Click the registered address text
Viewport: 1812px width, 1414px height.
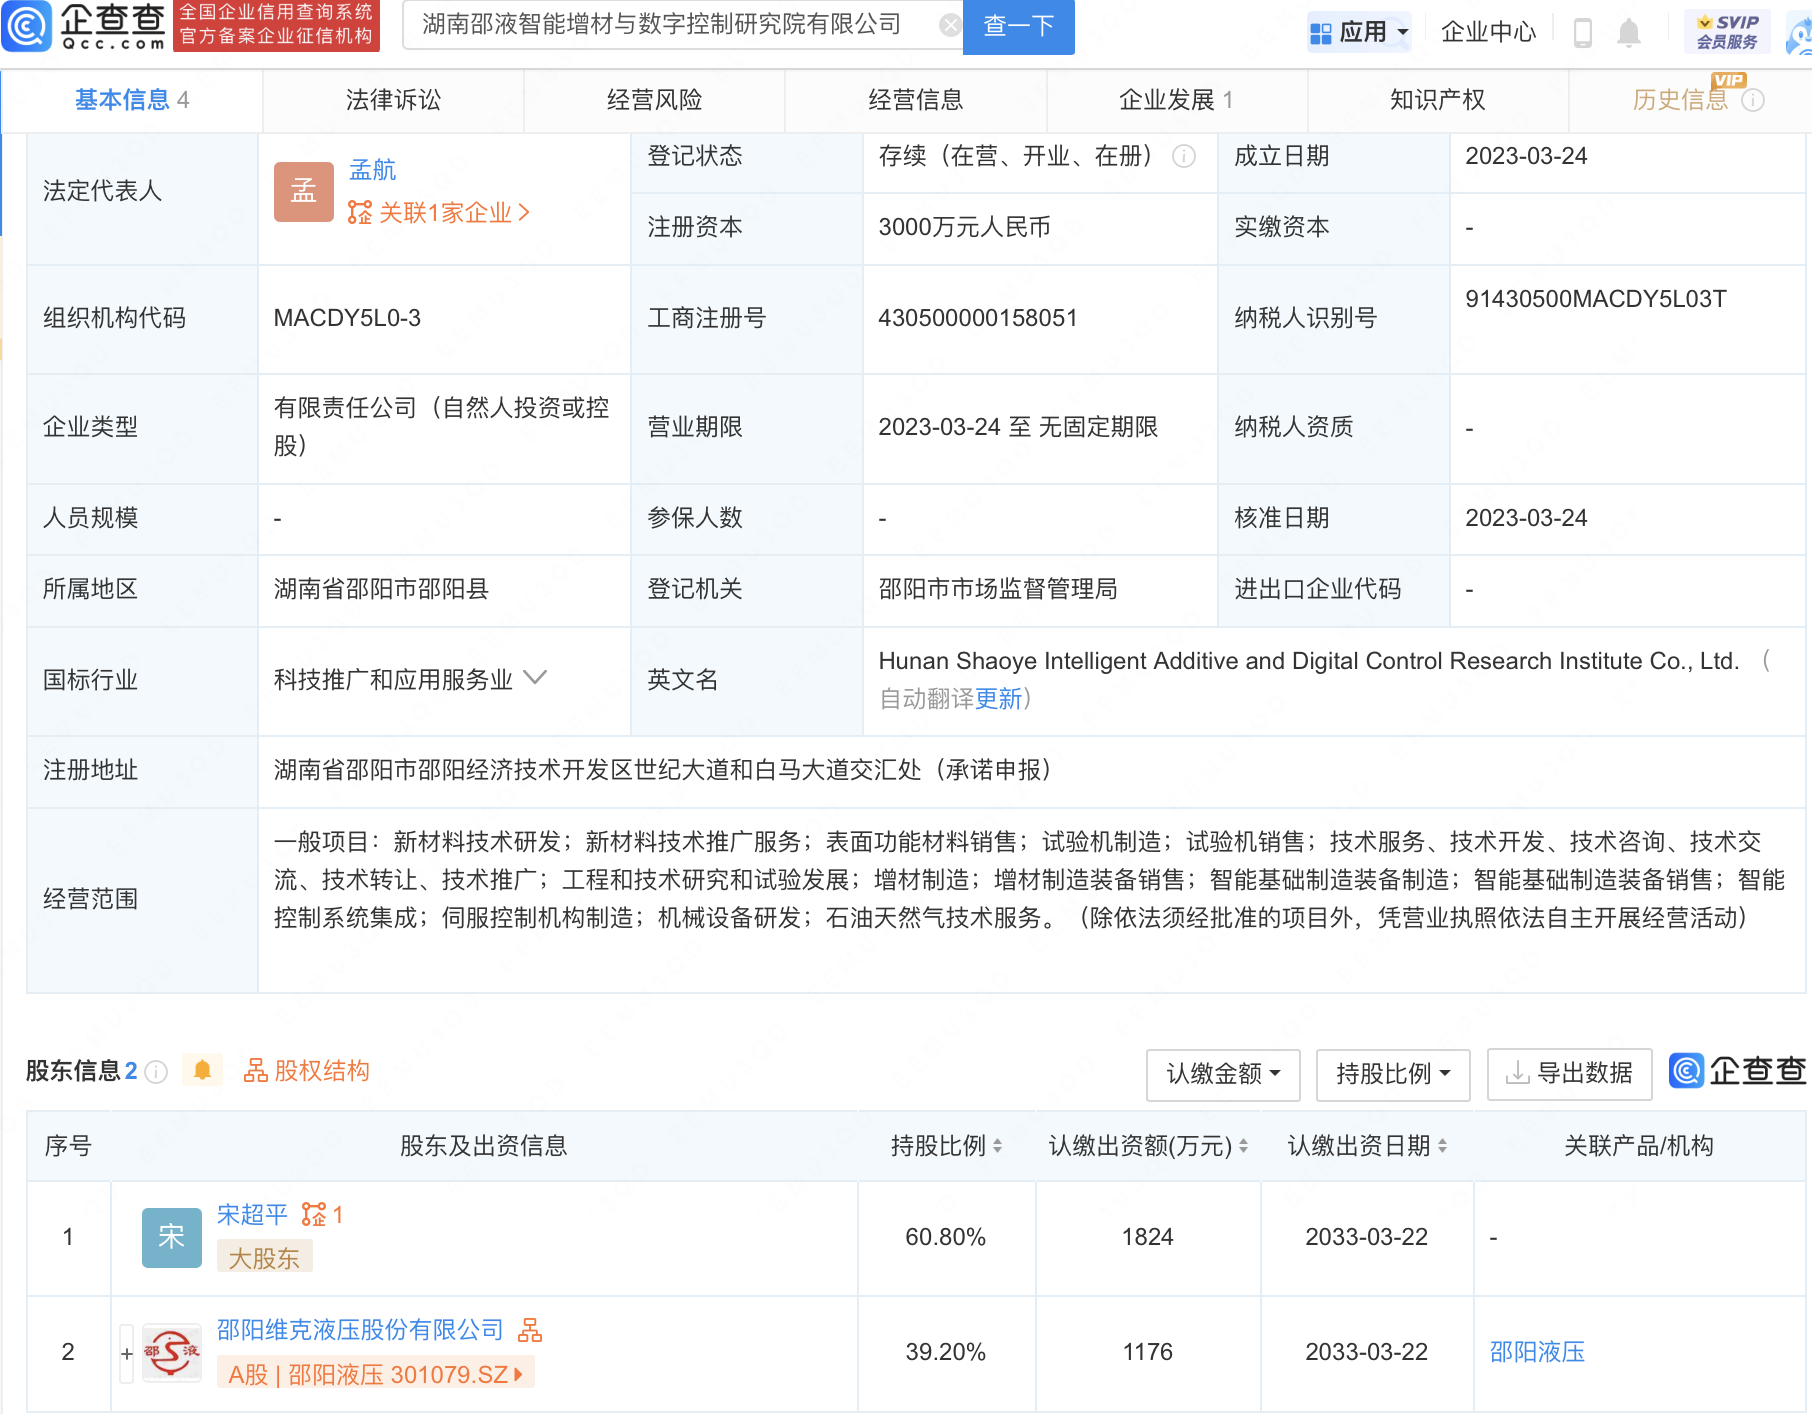coord(662,770)
